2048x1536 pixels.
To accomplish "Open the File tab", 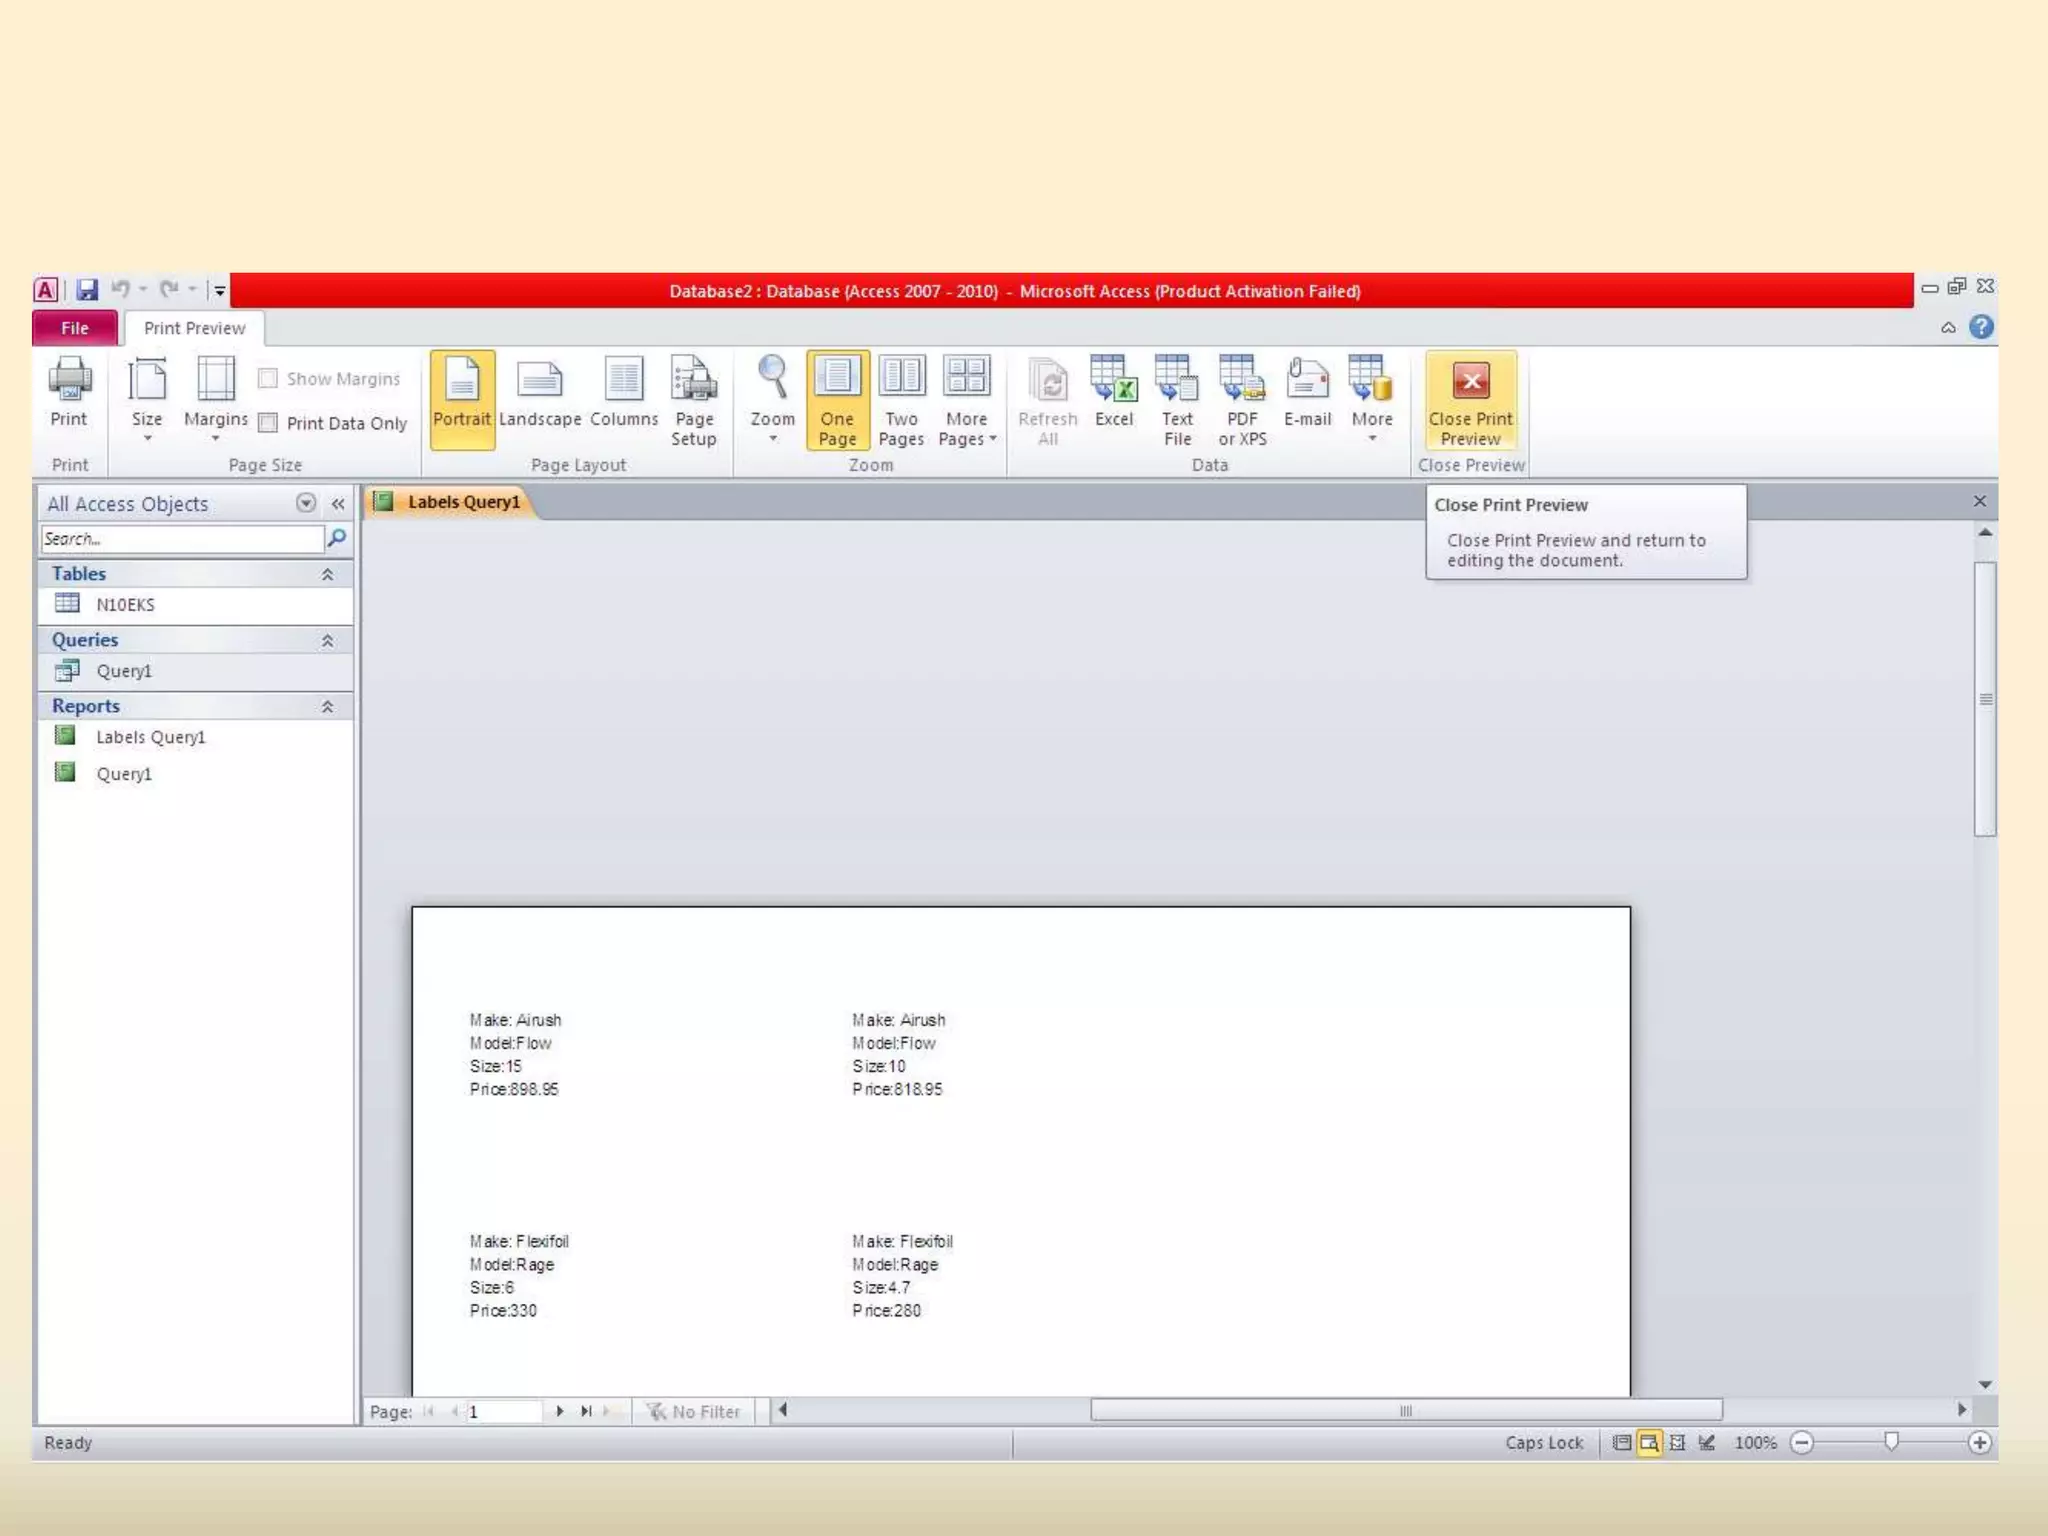I will coord(75,328).
